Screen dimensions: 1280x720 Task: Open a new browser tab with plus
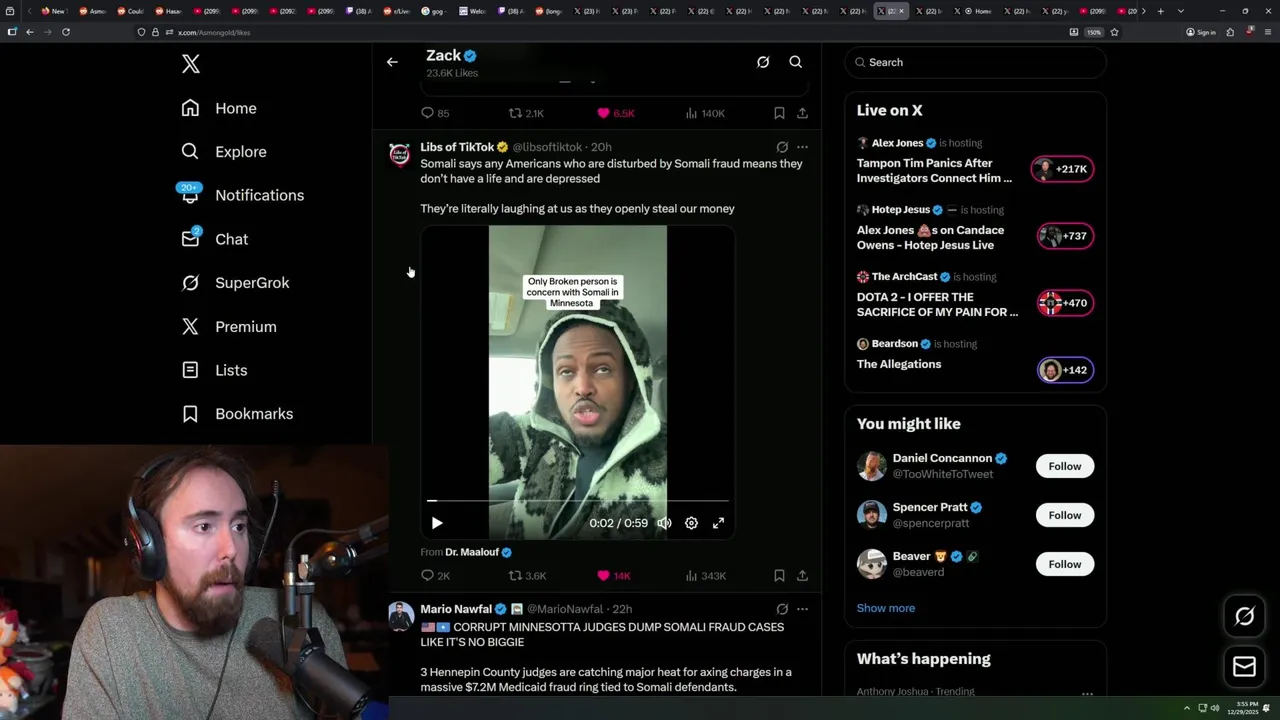pos(1160,11)
